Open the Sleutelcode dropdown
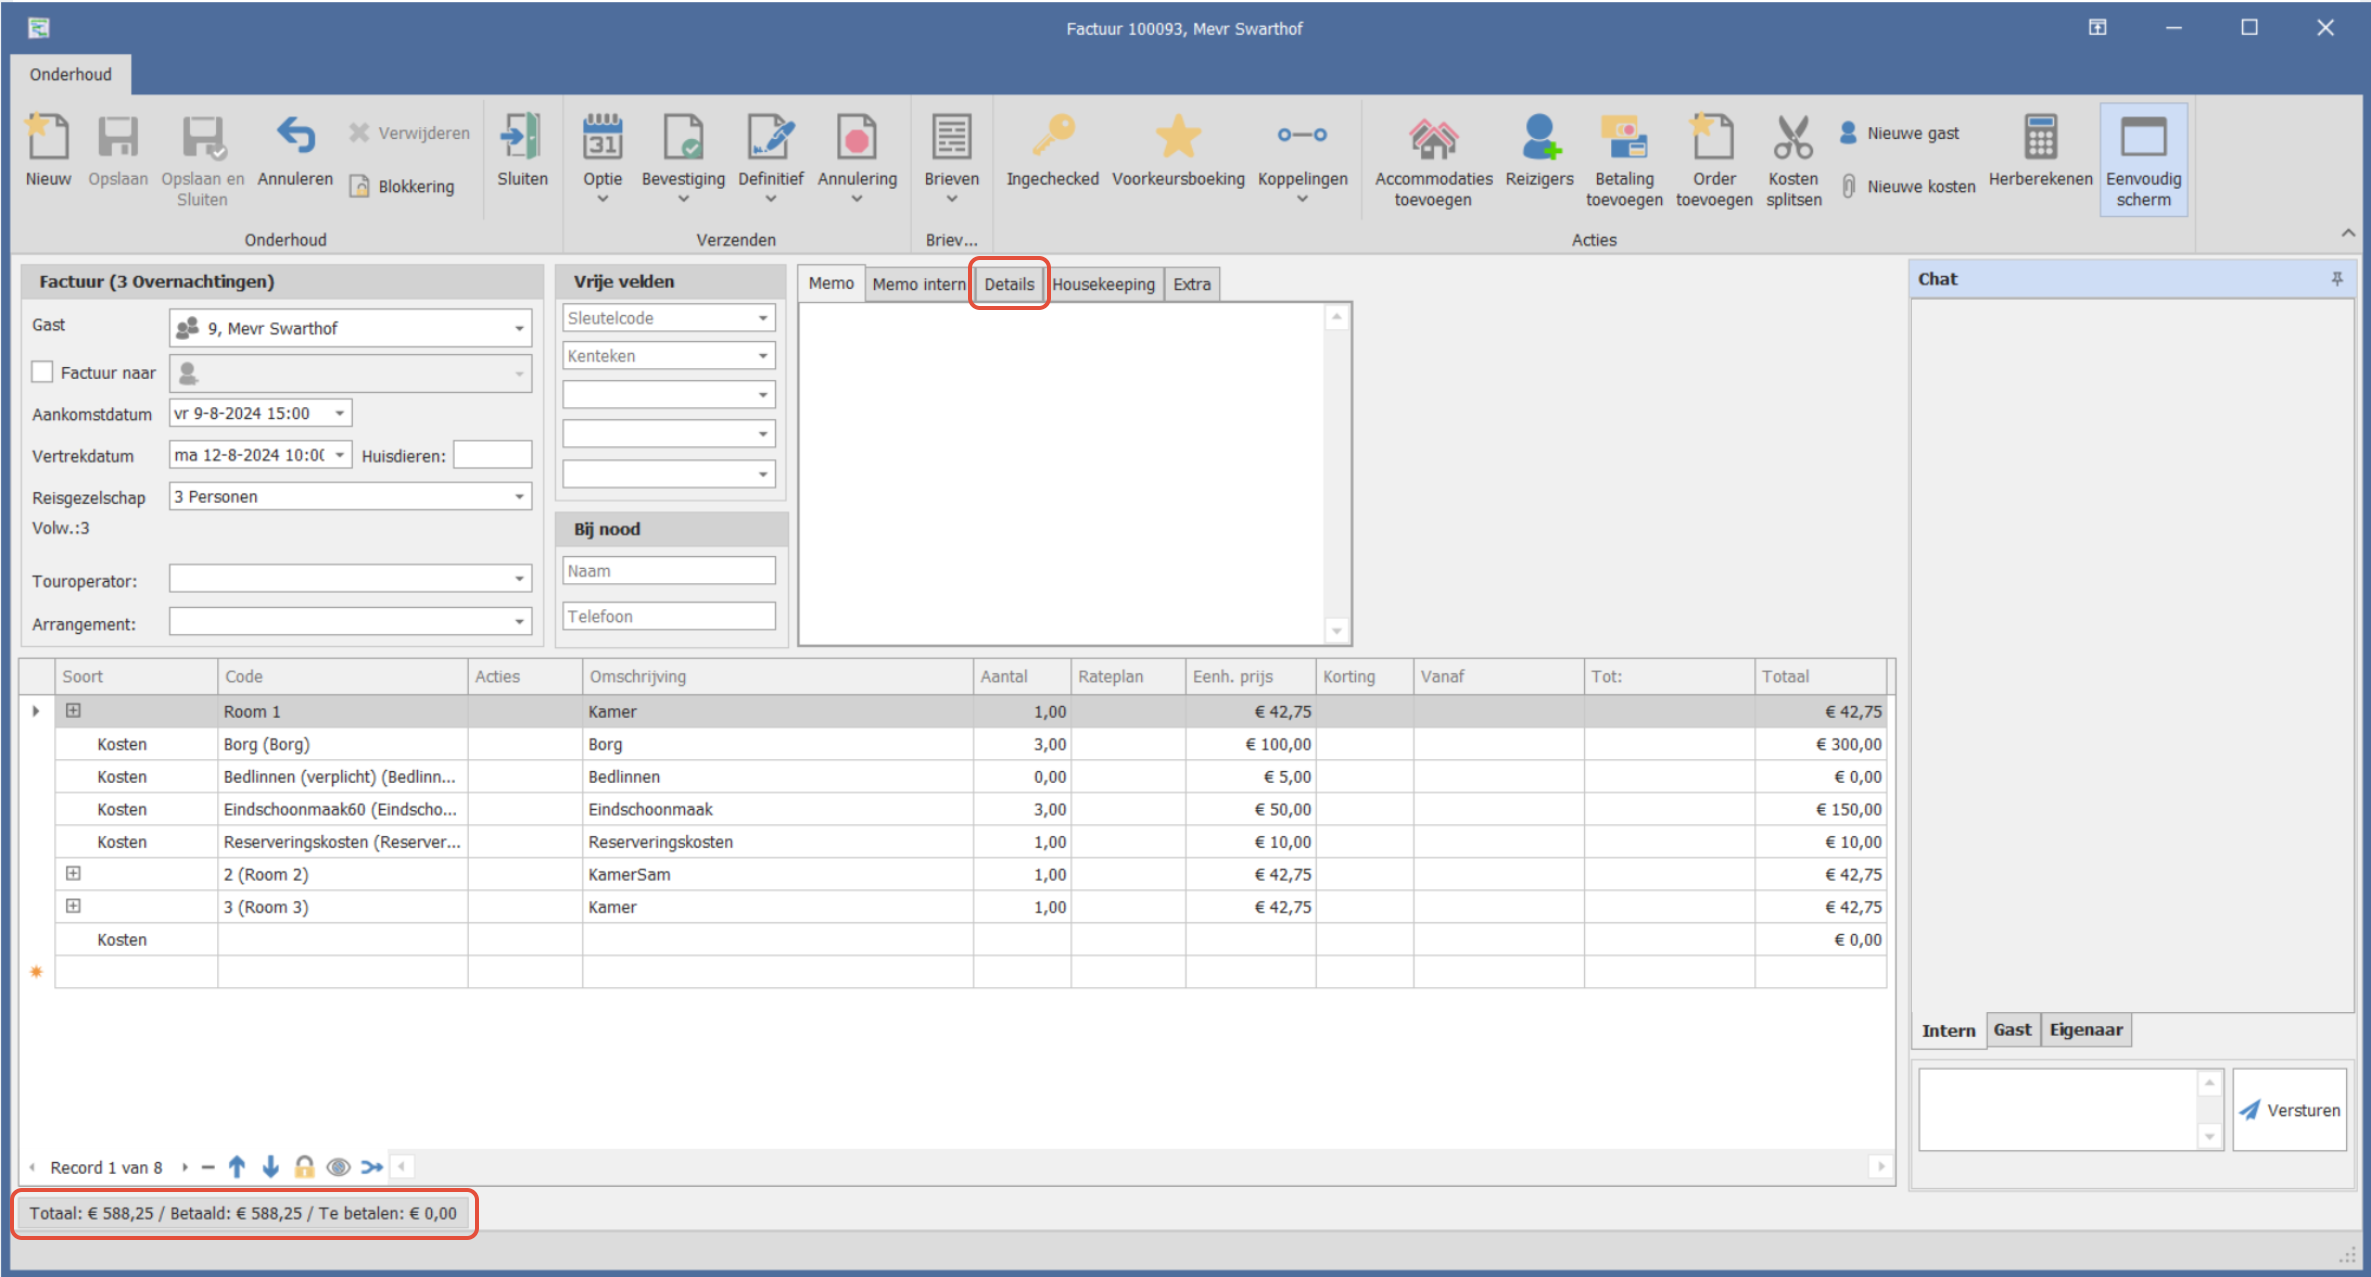 click(x=763, y=318)
